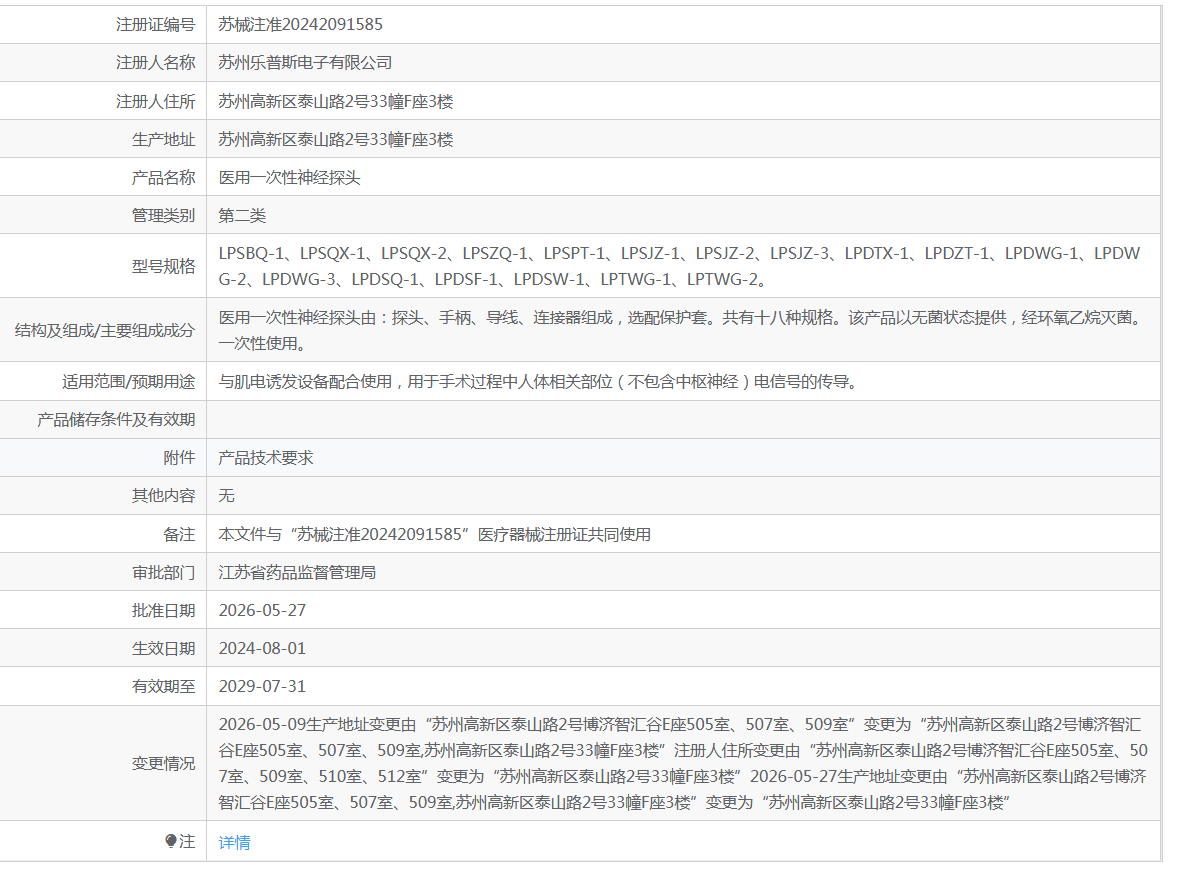Image resolution: width=1180 pixels, height=874 pixels.
Task: Click management class value 第二类
Action: 242,216
